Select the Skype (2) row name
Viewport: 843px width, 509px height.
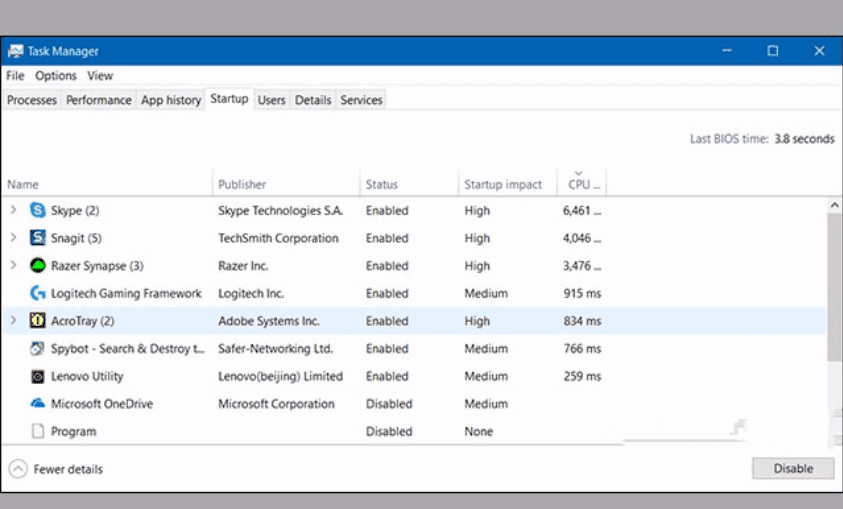[x=75, y=211]
